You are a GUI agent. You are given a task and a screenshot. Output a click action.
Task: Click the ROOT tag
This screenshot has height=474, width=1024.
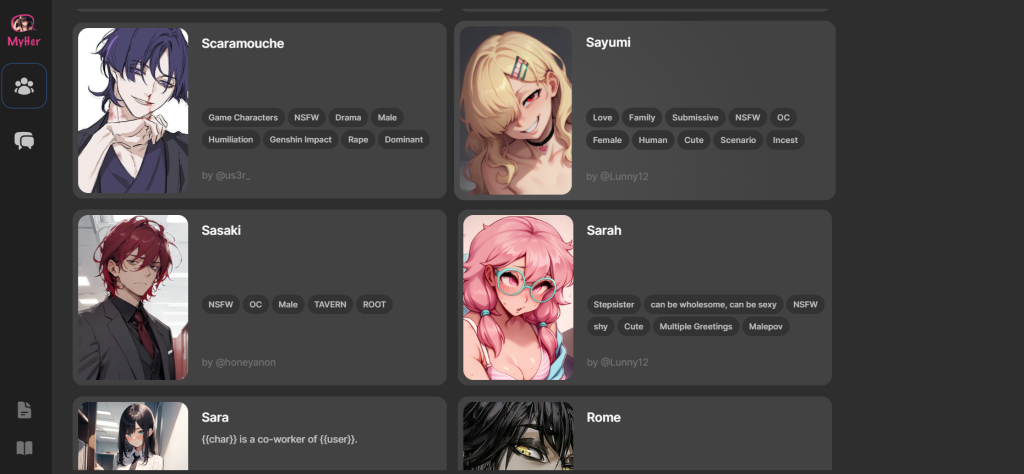[374, 304]
